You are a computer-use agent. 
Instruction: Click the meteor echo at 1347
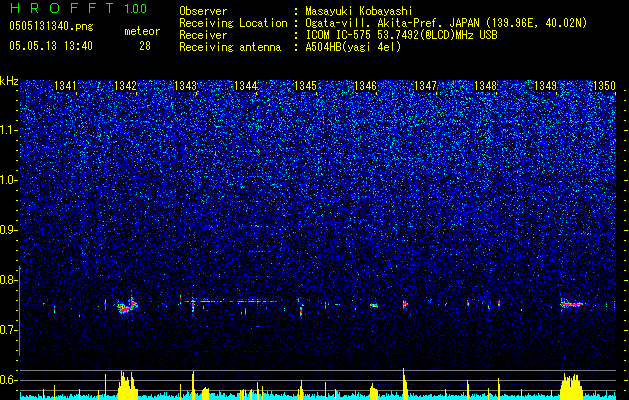coord(405,304)
